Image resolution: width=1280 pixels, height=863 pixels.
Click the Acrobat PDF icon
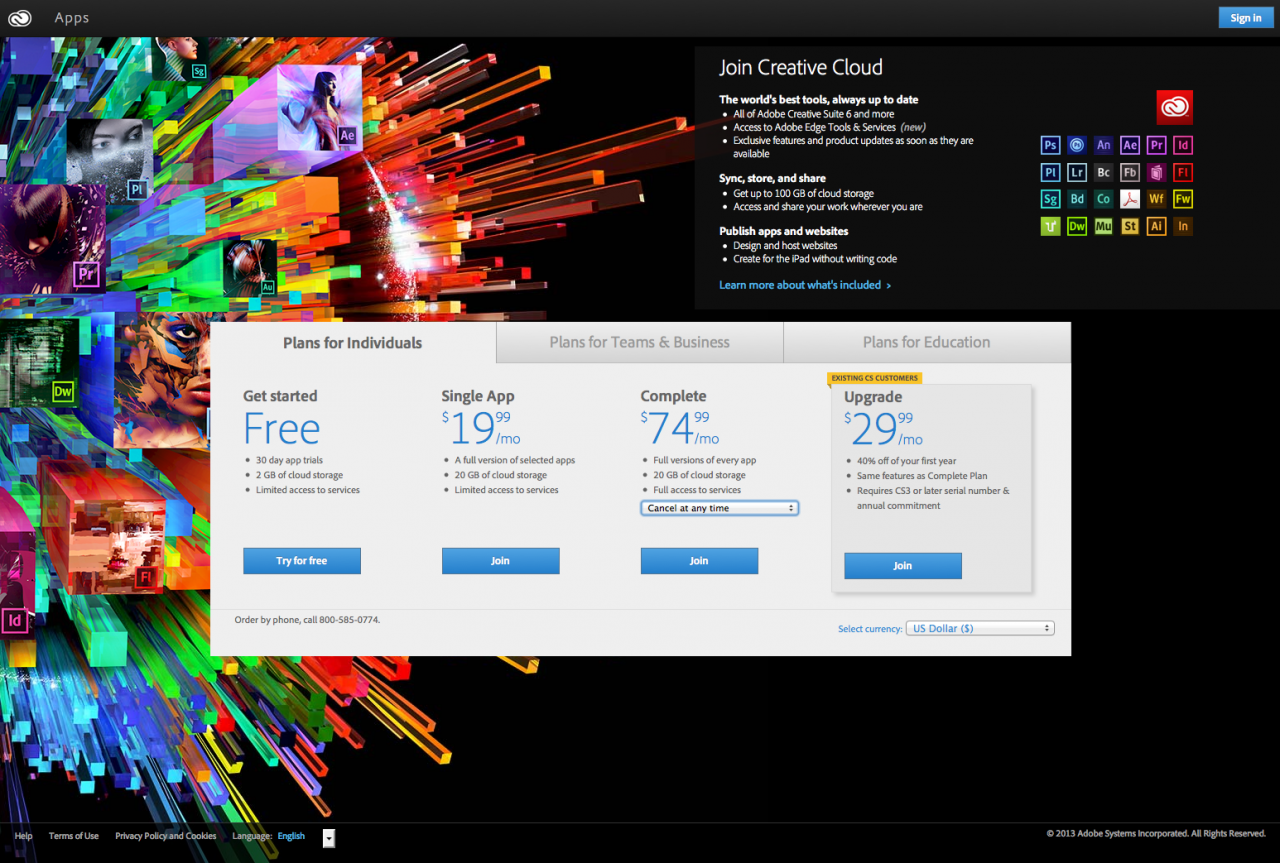(1130, 199)
